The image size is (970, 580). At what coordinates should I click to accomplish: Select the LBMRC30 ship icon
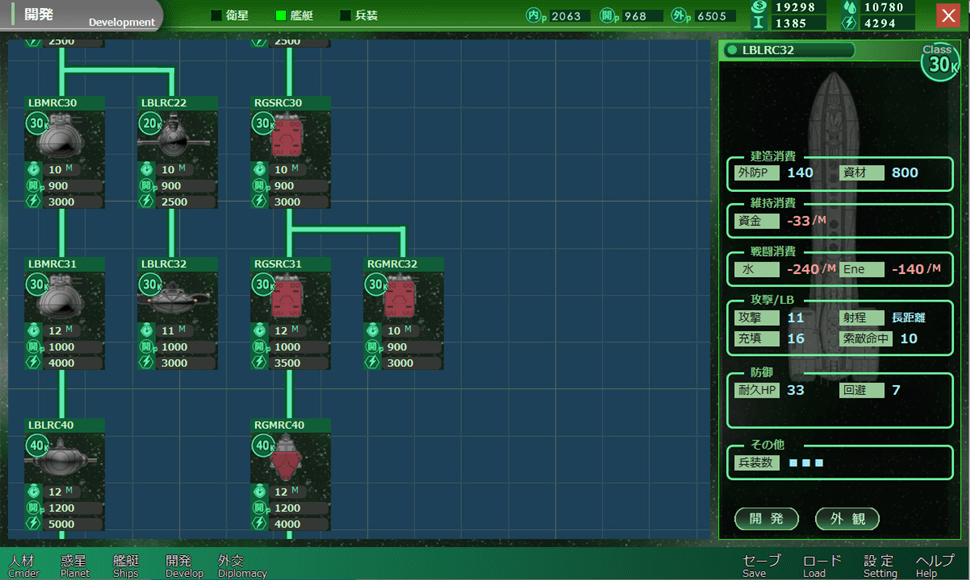[64, 135]
